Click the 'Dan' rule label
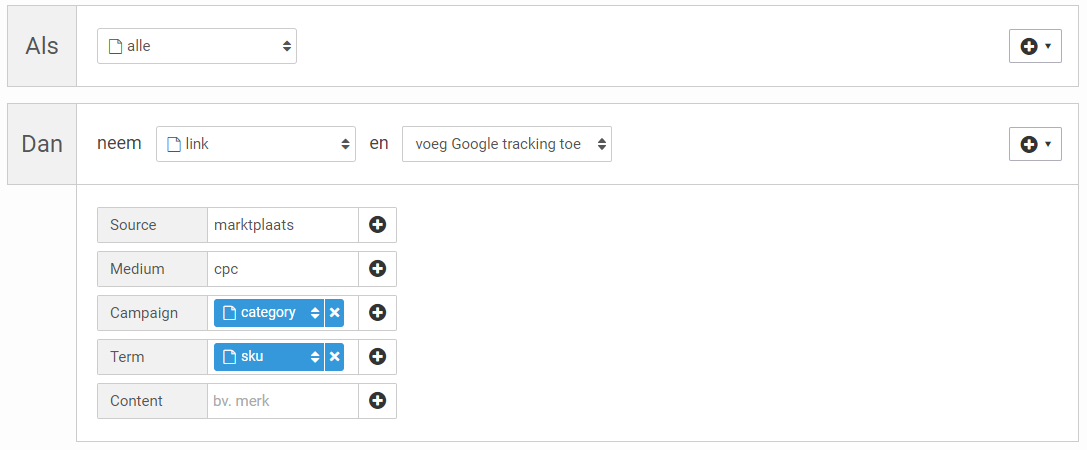The image size is (1087, 450). point(42,144)
